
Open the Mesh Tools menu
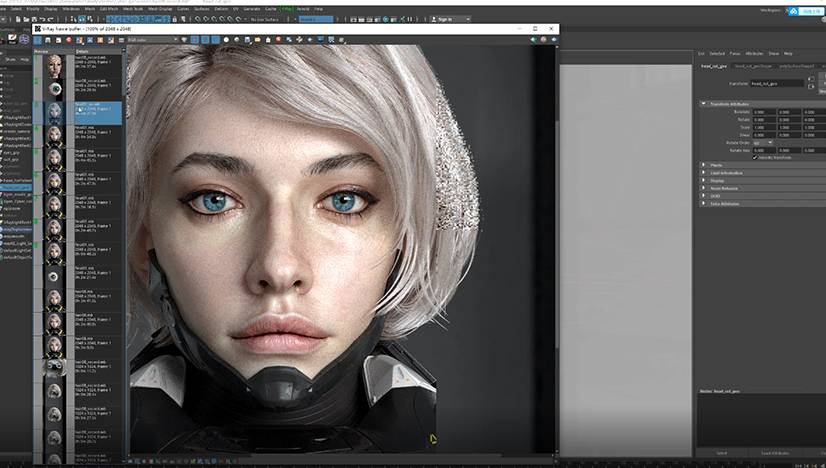tap(133, 9)
